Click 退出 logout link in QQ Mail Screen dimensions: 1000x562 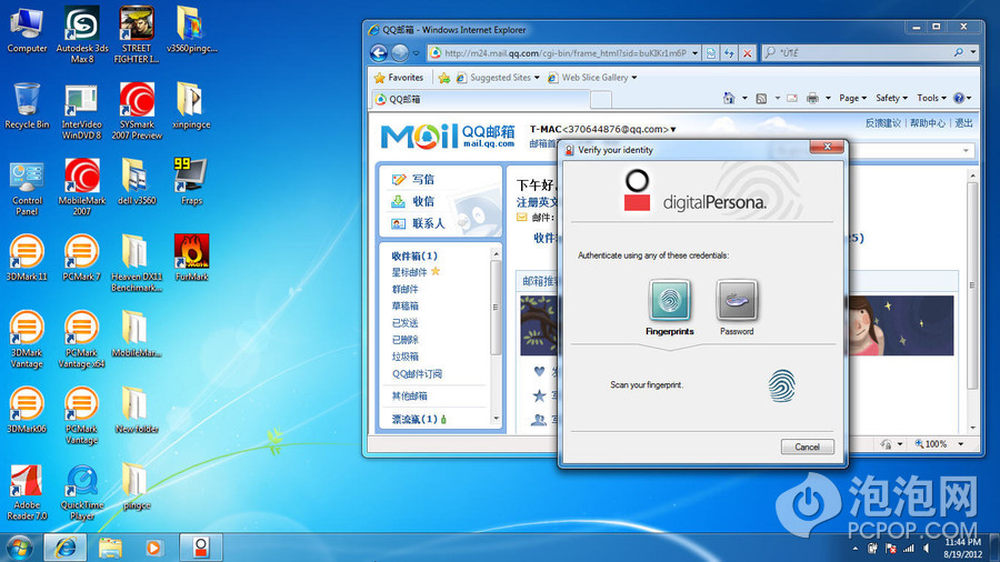pos(964,123)
